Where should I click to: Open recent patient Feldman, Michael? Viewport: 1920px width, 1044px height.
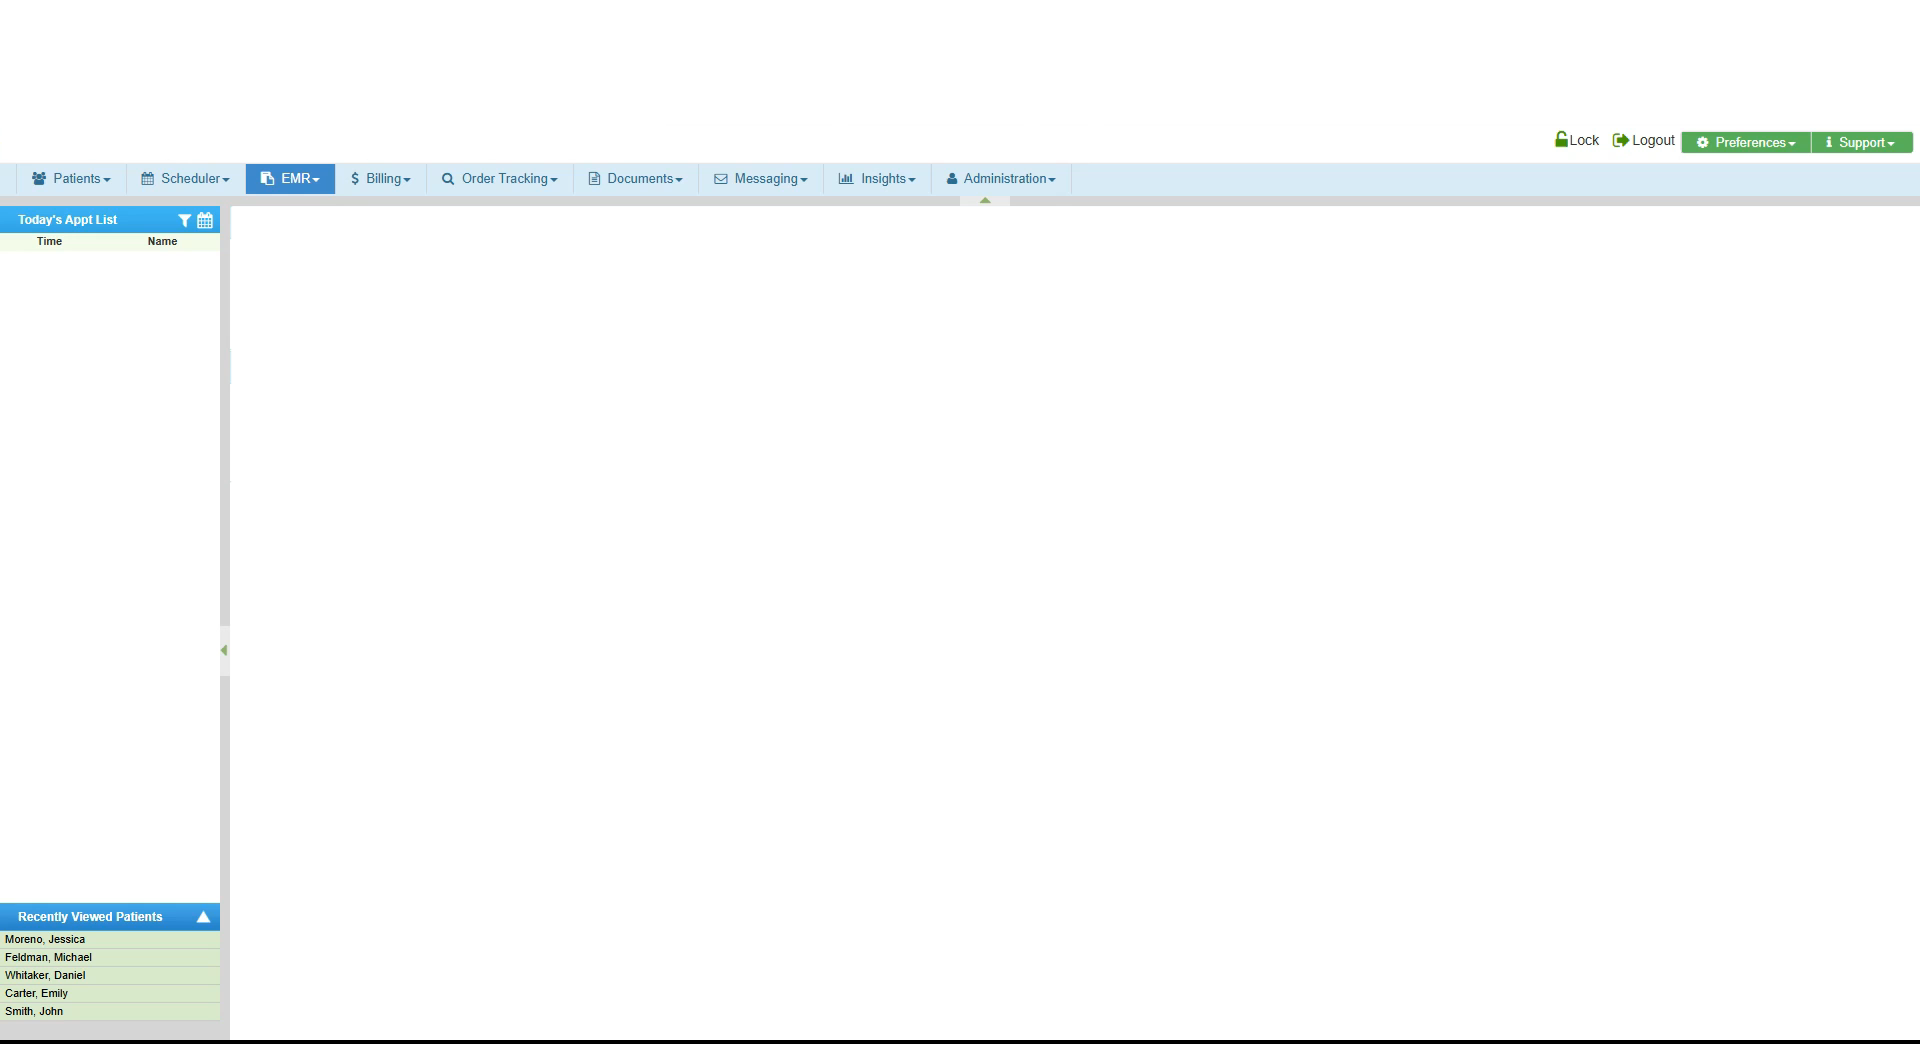pyautogui.click(x=110, y=958)
